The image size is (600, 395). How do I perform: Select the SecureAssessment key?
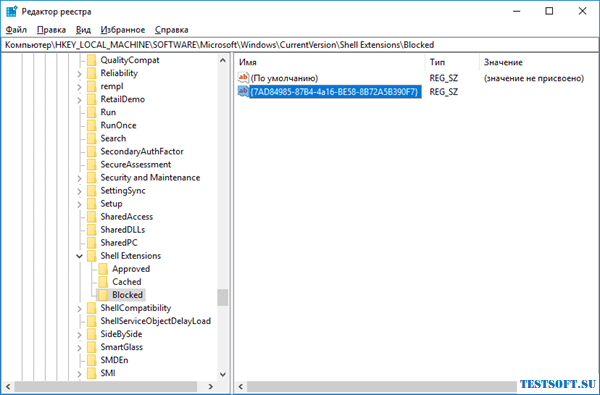(135, 165)
